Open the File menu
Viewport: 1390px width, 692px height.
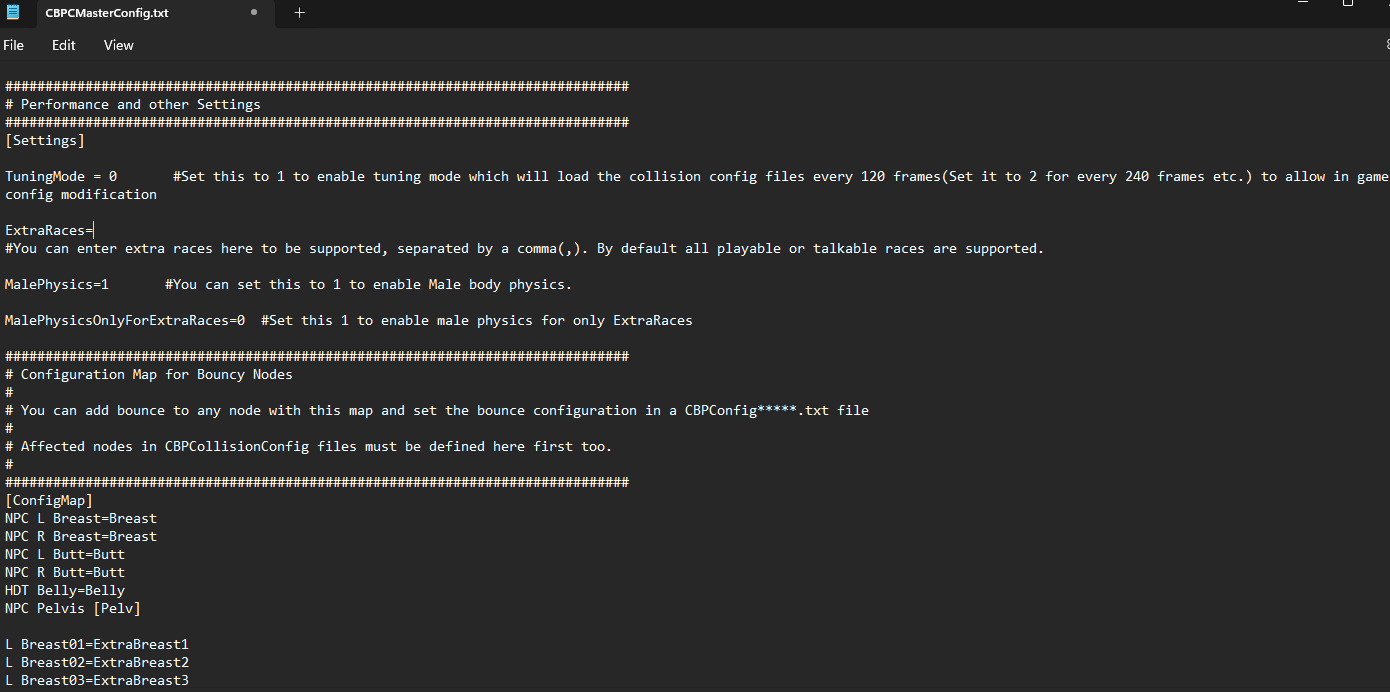(x=14, y=45)
